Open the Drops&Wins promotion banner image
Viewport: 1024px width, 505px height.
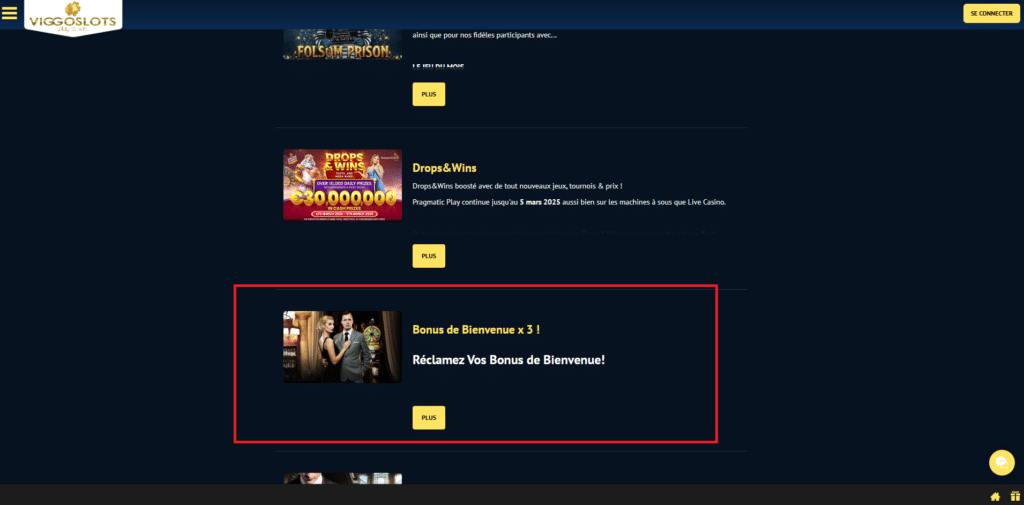tap(342, 185)
